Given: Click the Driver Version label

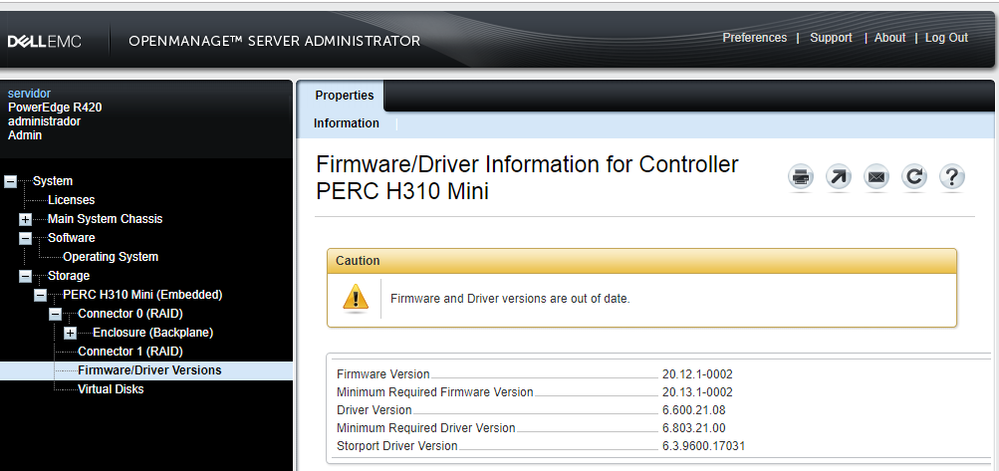Looking at the screenshot, I should click(x=374, y=410).
